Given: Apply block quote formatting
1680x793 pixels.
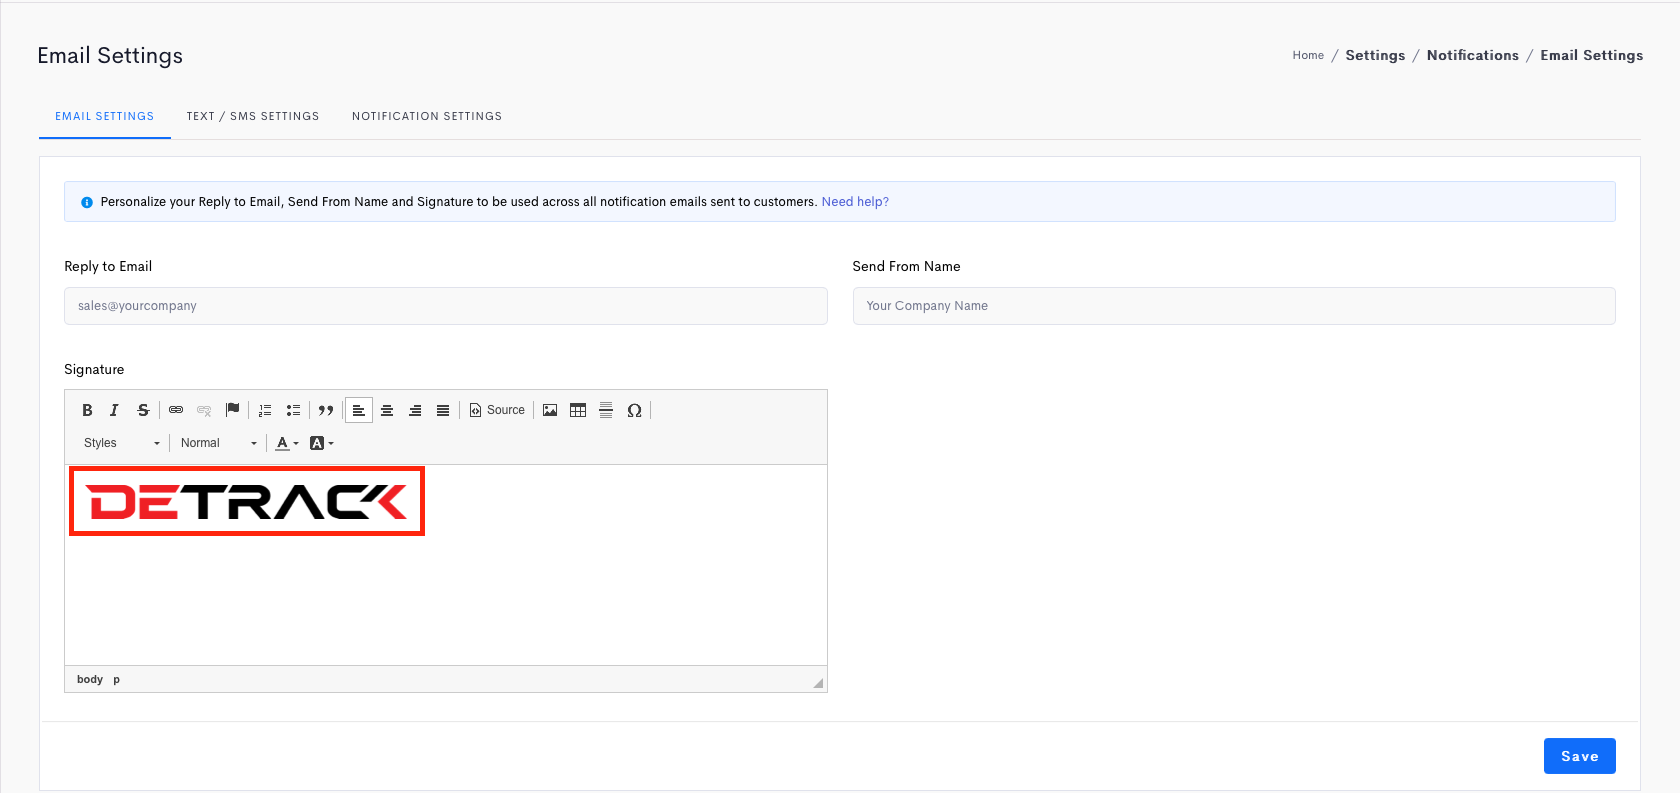Looking at the screenshot, I should 326,410.
